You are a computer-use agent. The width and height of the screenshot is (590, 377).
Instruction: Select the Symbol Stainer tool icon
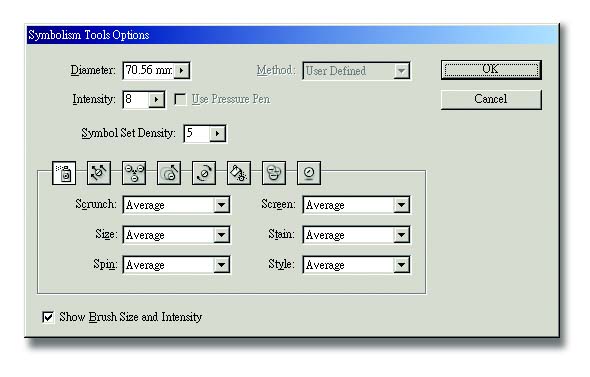(x=239, y=173)
